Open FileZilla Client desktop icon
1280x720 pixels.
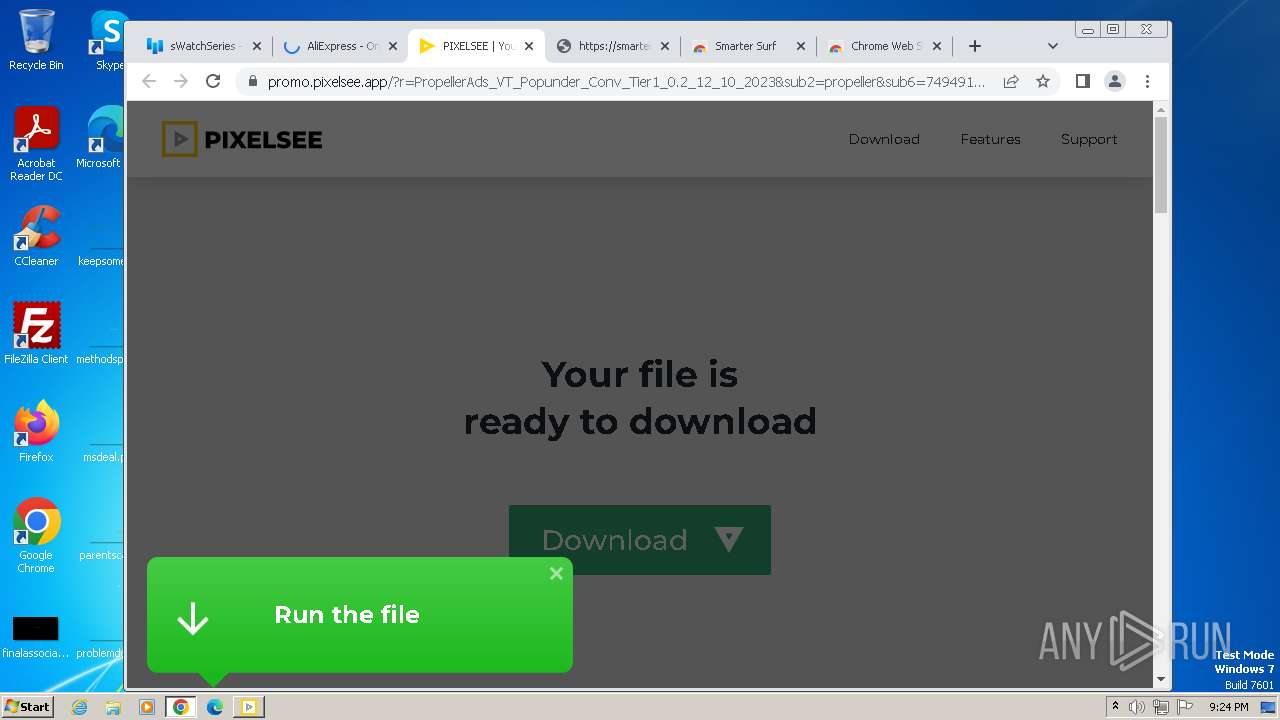[36, 333]
